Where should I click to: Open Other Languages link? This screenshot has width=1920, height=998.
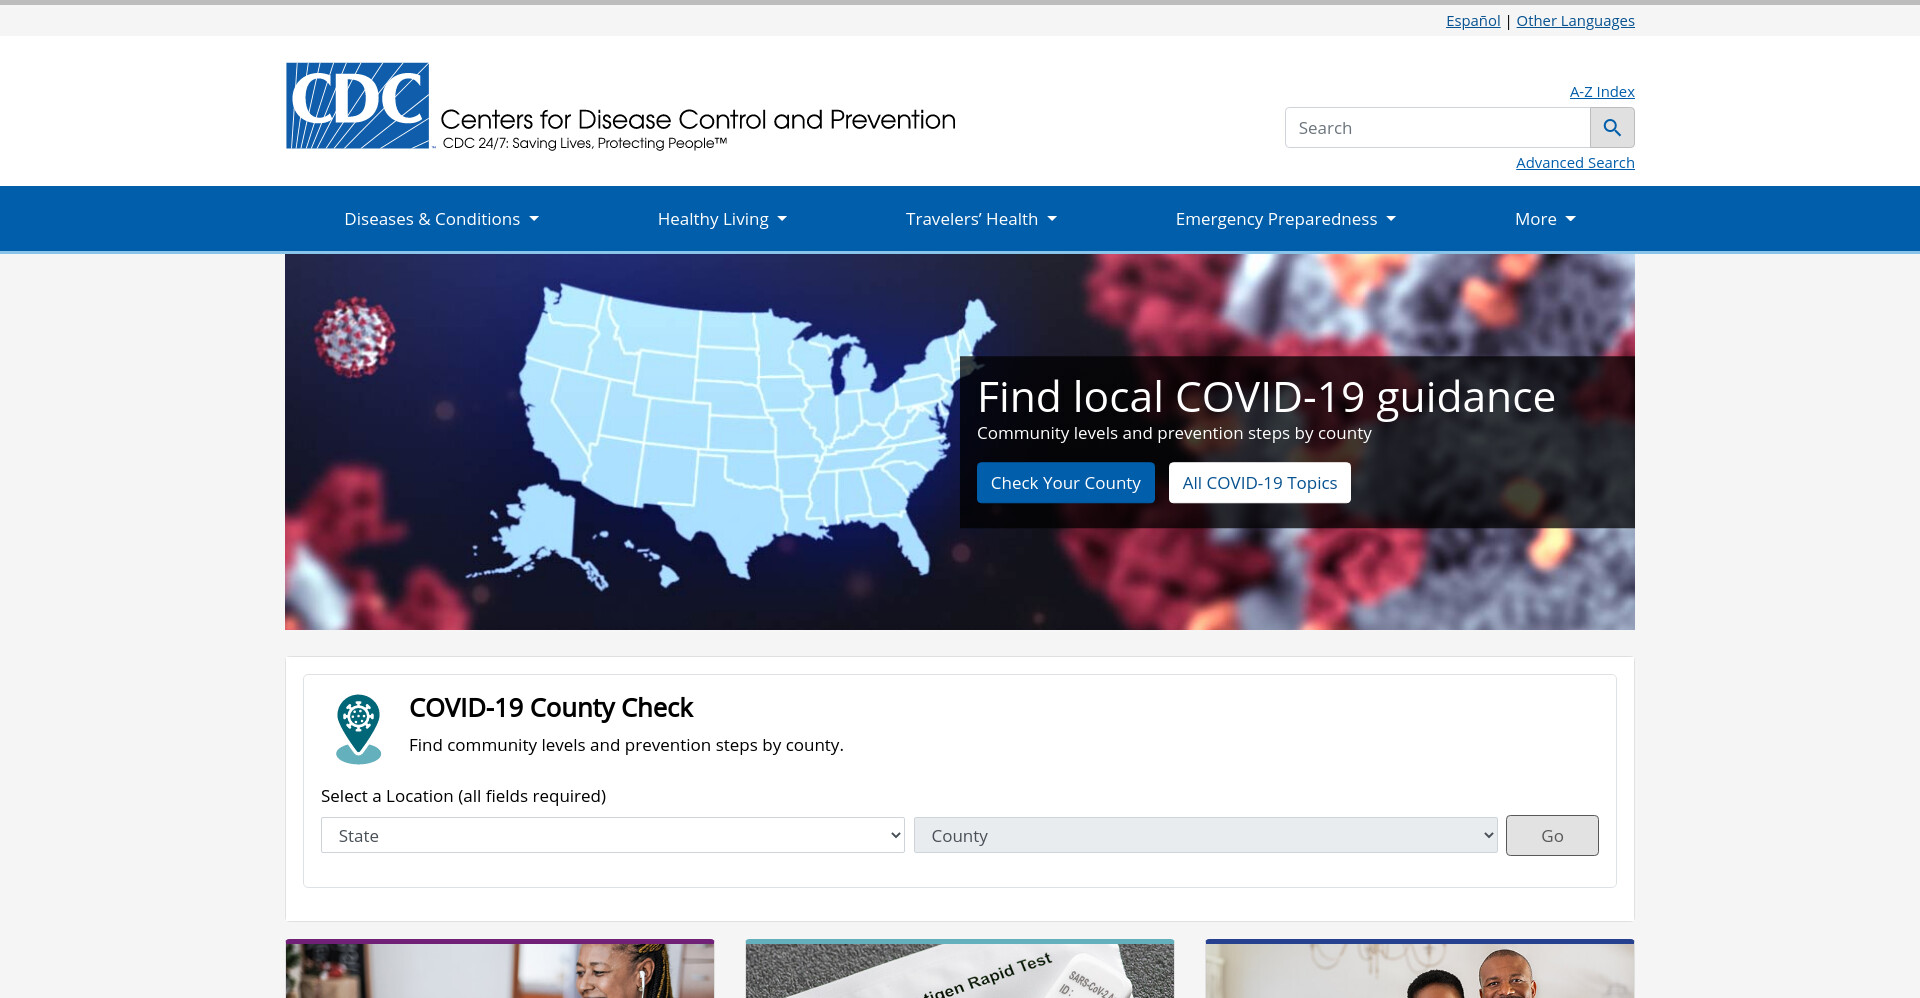pyautogui.click(x=1575, y=21)
